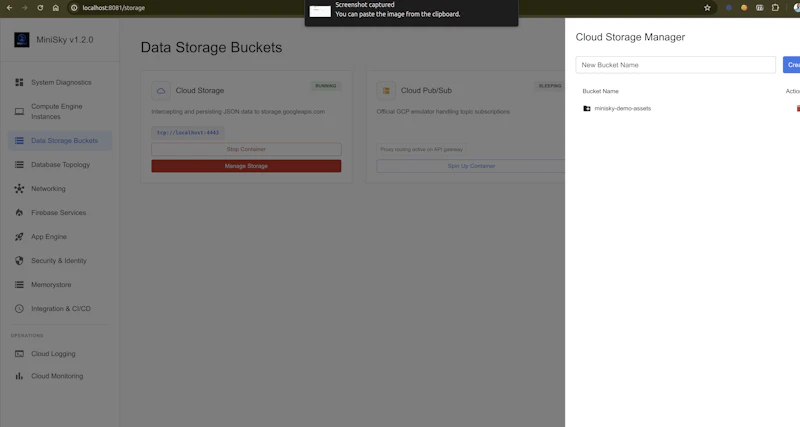800x427 pixels.
Task: Click the blue circle extension icon
Action: [x=729, y=8]
